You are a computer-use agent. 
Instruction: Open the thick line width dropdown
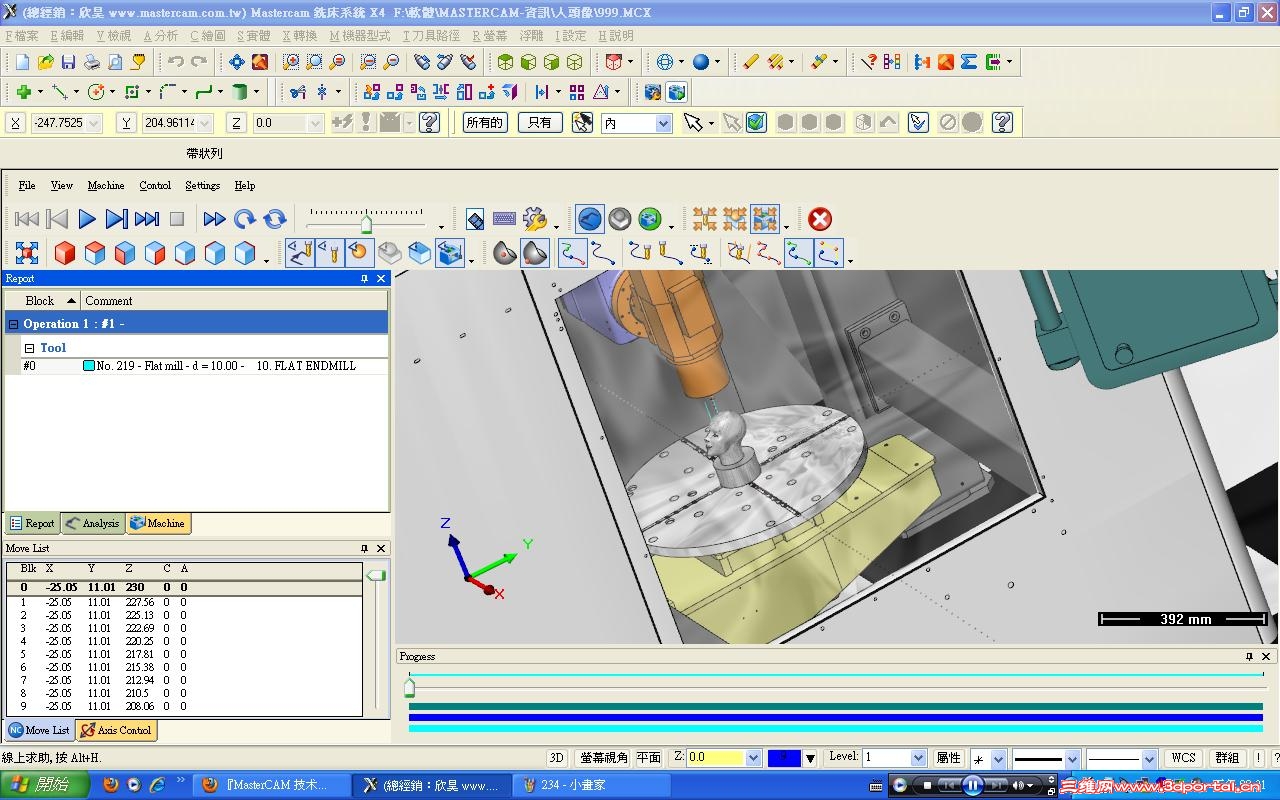1072,759
